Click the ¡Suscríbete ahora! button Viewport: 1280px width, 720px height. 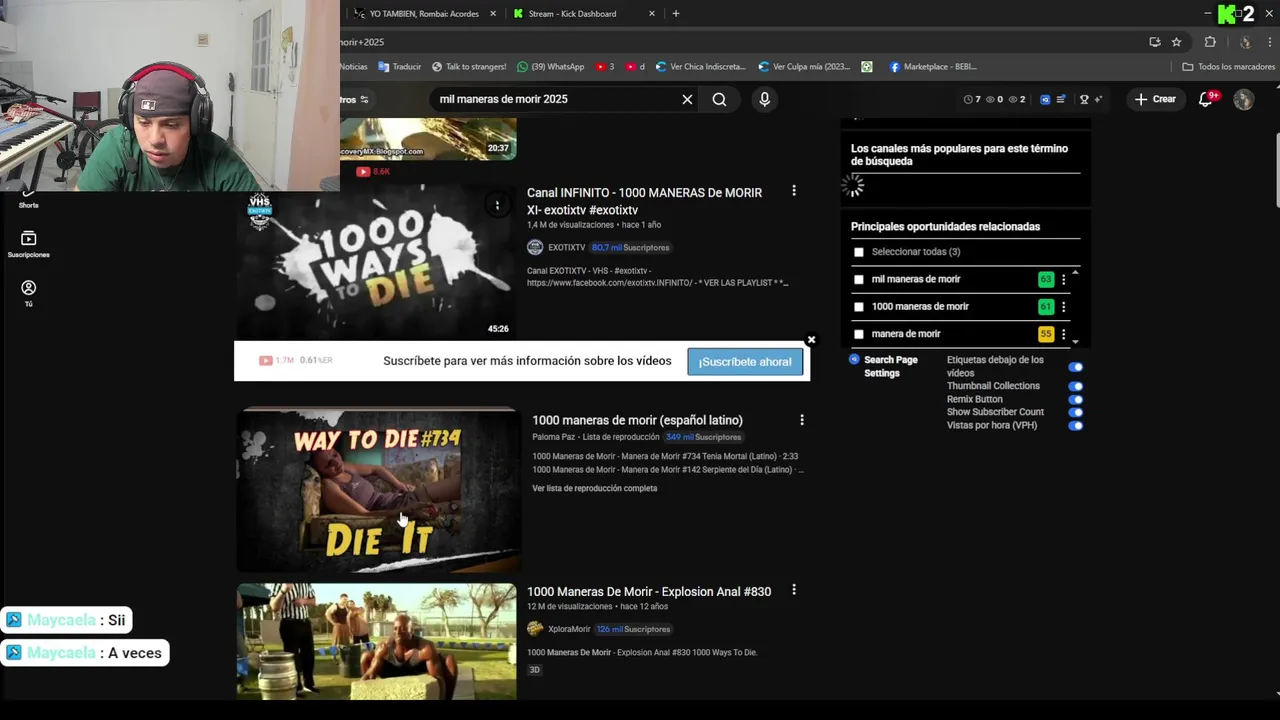point(745,362)
